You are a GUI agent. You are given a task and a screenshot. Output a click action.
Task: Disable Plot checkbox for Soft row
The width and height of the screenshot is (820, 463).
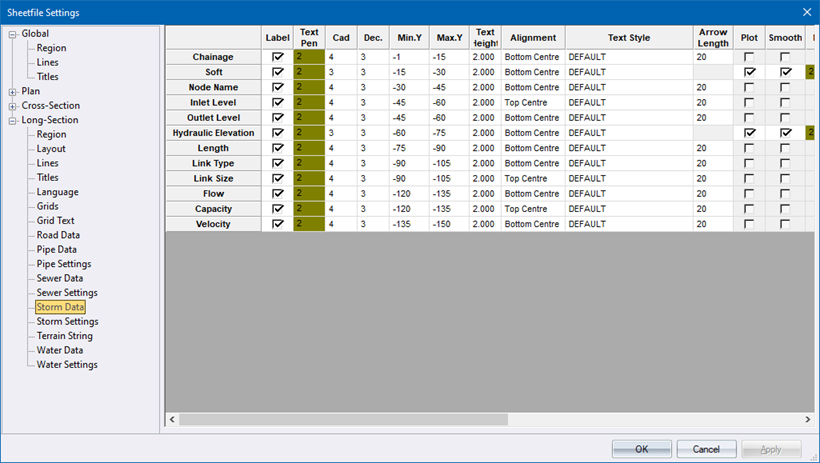749,73
